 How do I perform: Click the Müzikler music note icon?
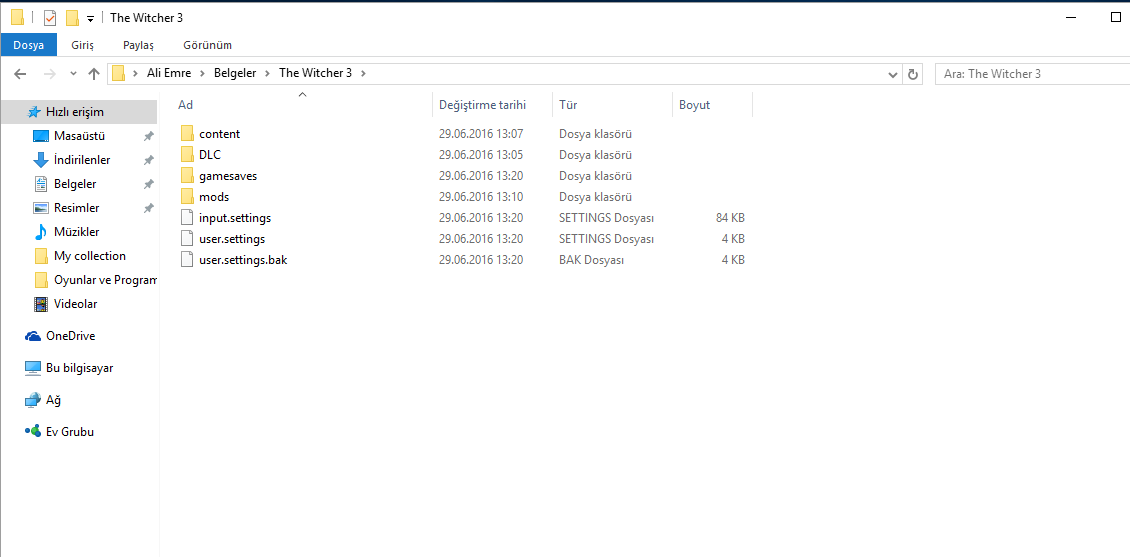tap(41, 232)
